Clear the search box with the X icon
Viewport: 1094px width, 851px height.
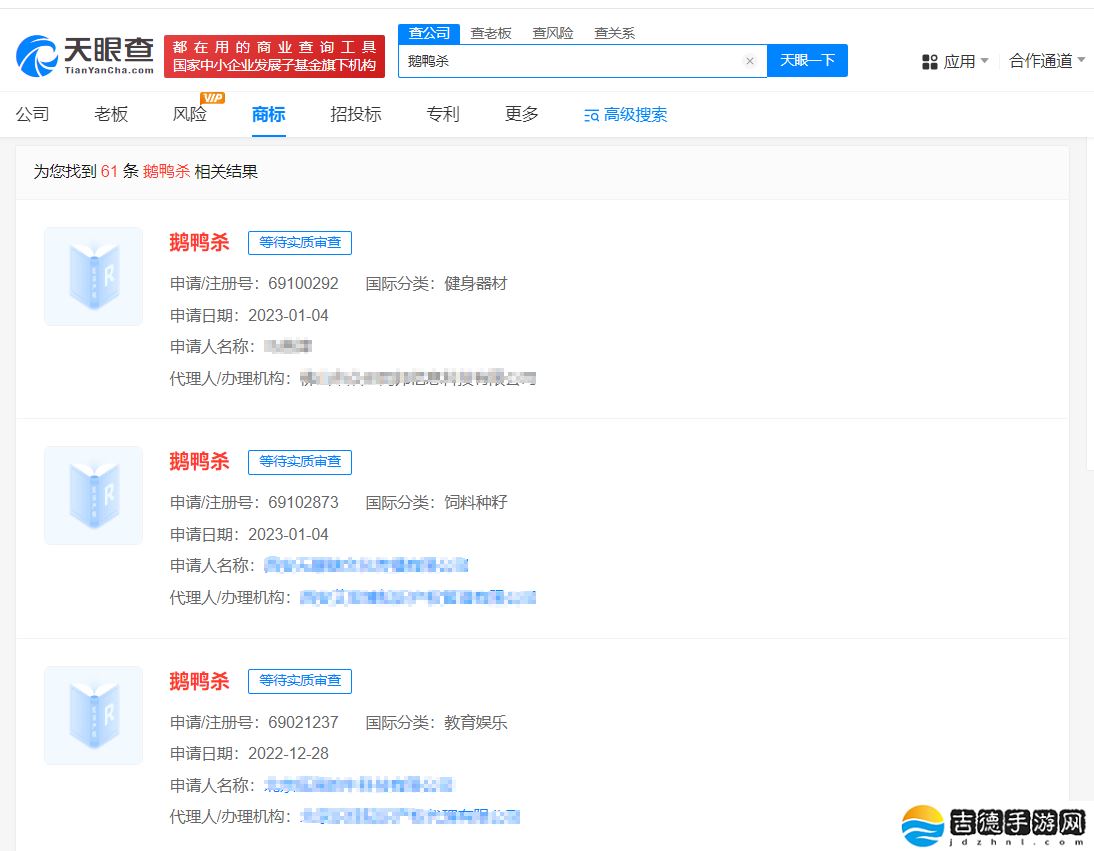(x=749, y=61)
